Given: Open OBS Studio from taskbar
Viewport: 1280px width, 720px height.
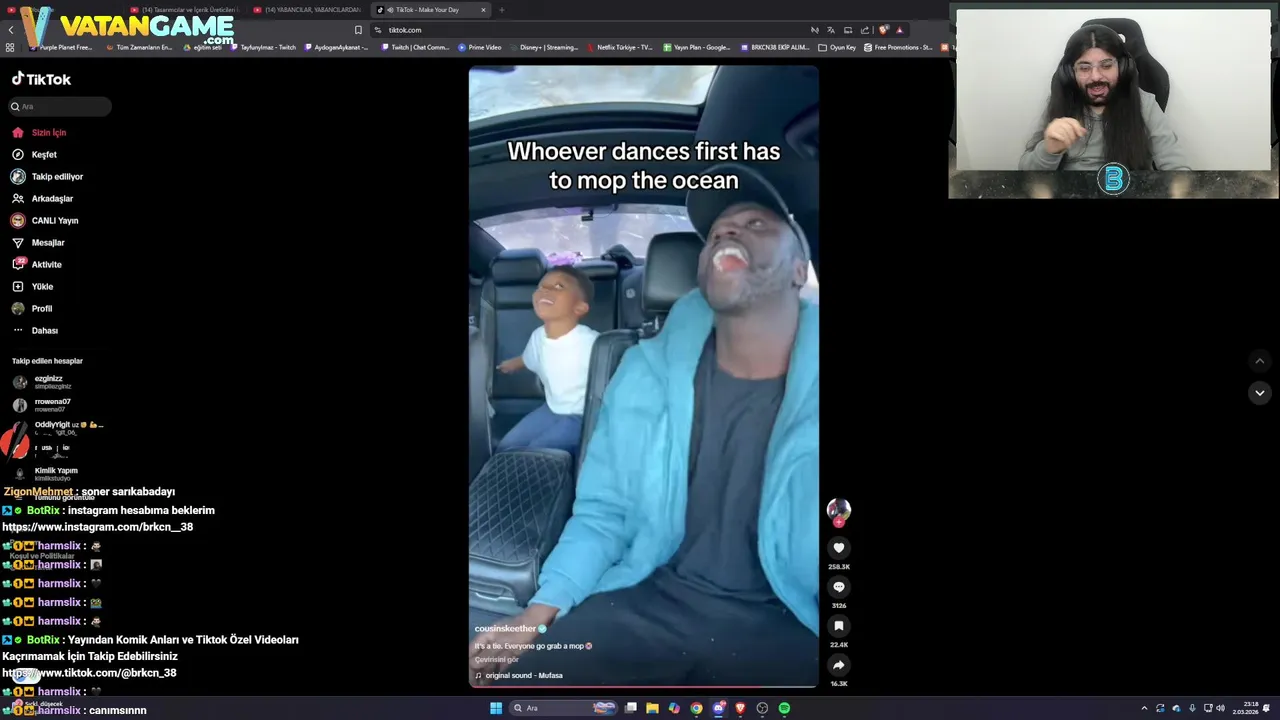Looking at the screenshot, I should [762, 708].
